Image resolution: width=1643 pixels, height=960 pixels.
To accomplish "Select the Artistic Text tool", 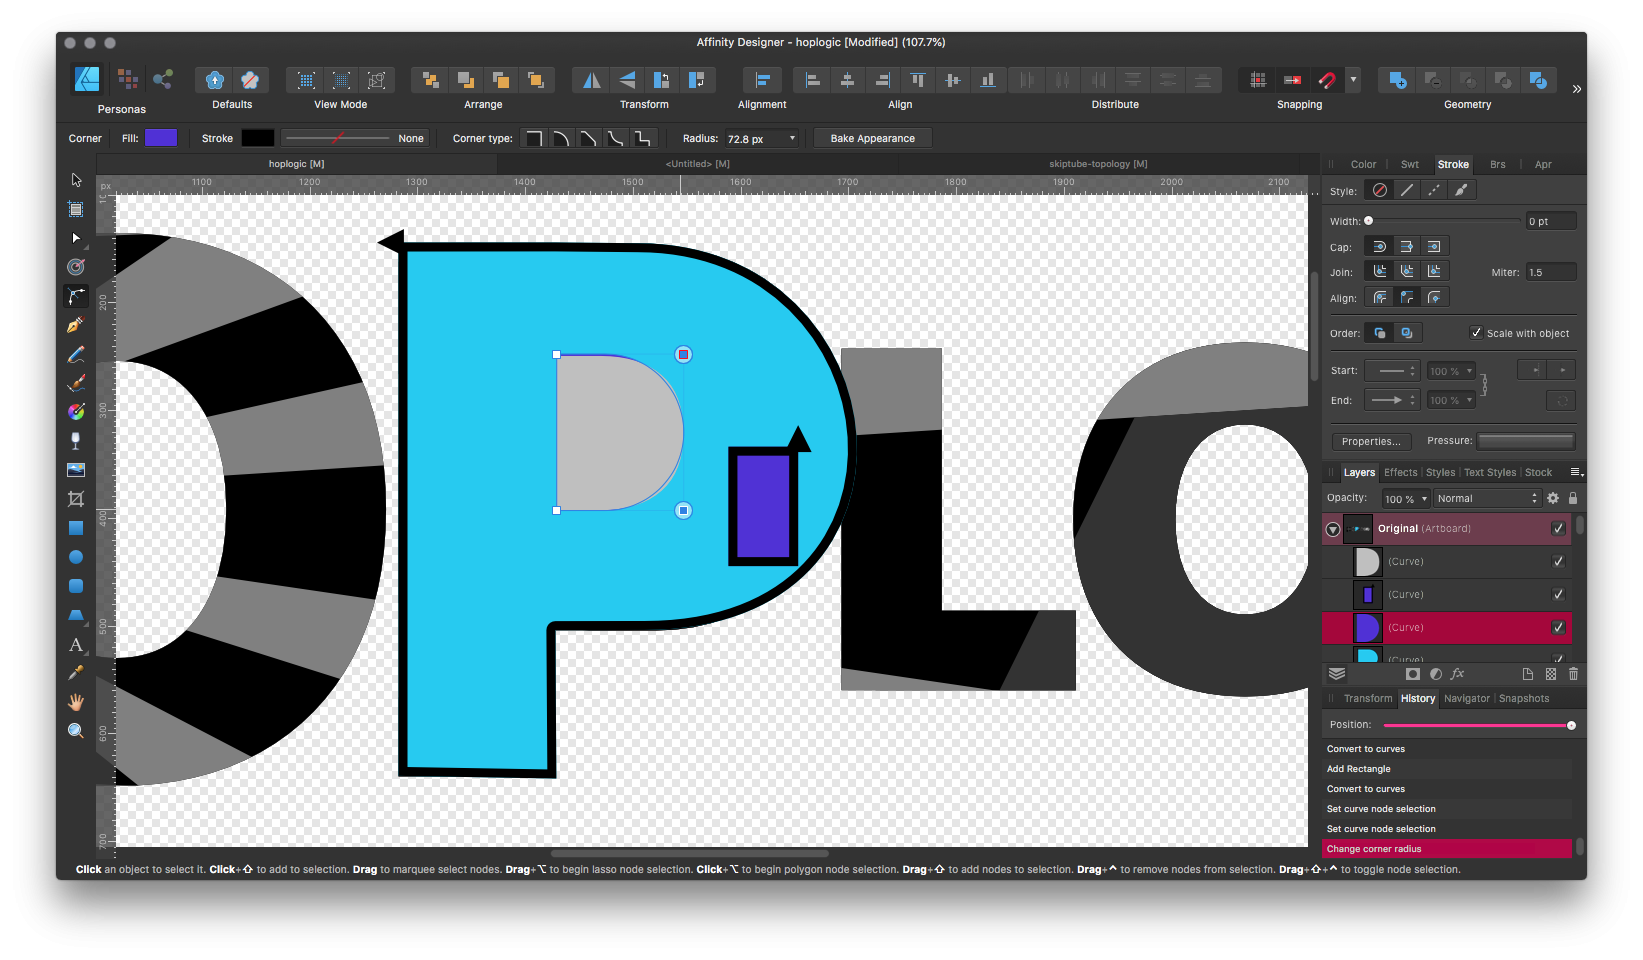I will click(76, 644).
